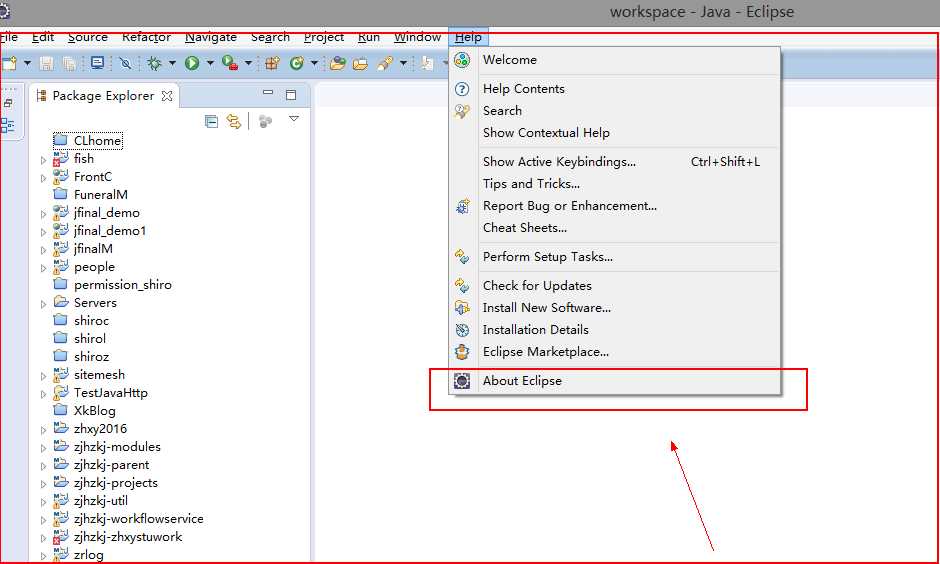
Task: Click the New file toolbar icon
Action: pos(8,63)
